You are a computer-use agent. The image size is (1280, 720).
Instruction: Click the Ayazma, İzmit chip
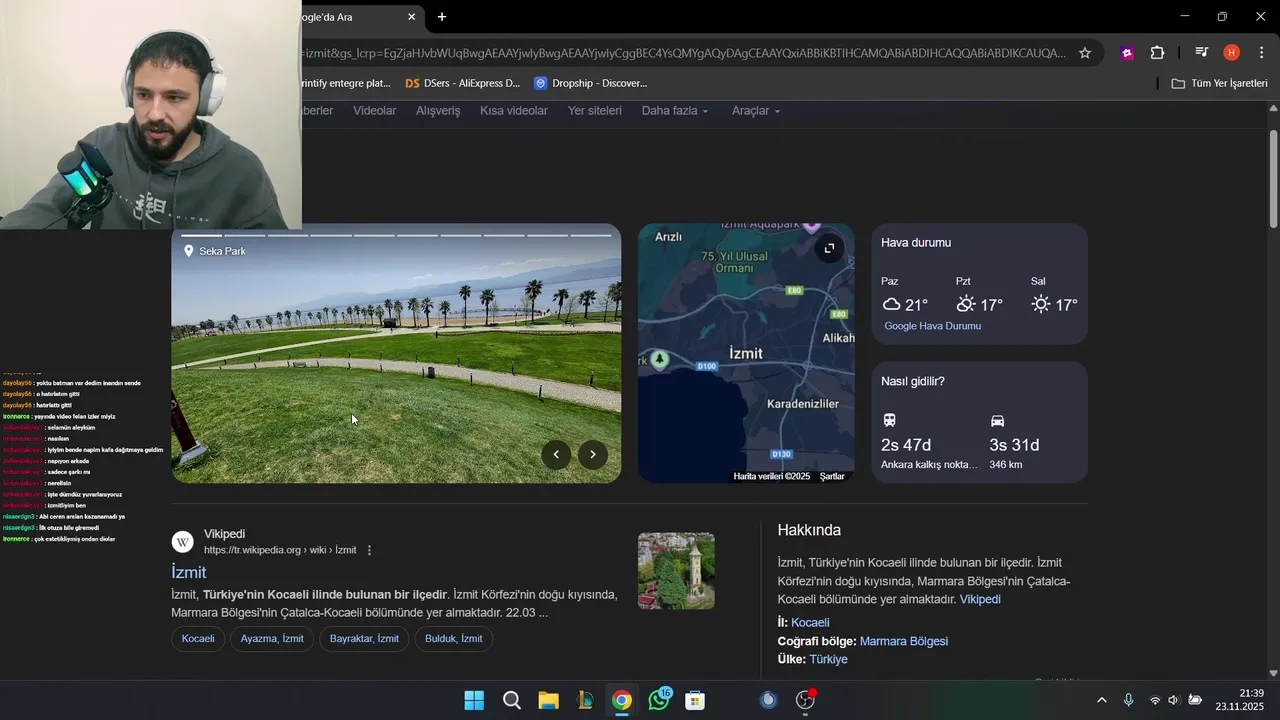pyautogui.click(x=272, y=639)
